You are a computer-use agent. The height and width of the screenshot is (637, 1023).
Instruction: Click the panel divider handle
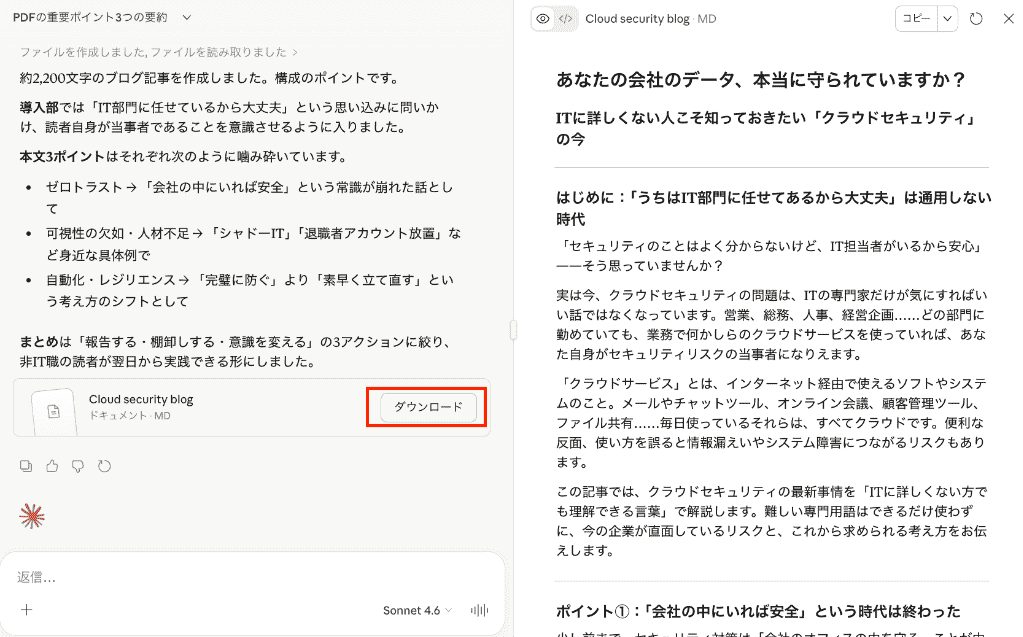point(513,330)
